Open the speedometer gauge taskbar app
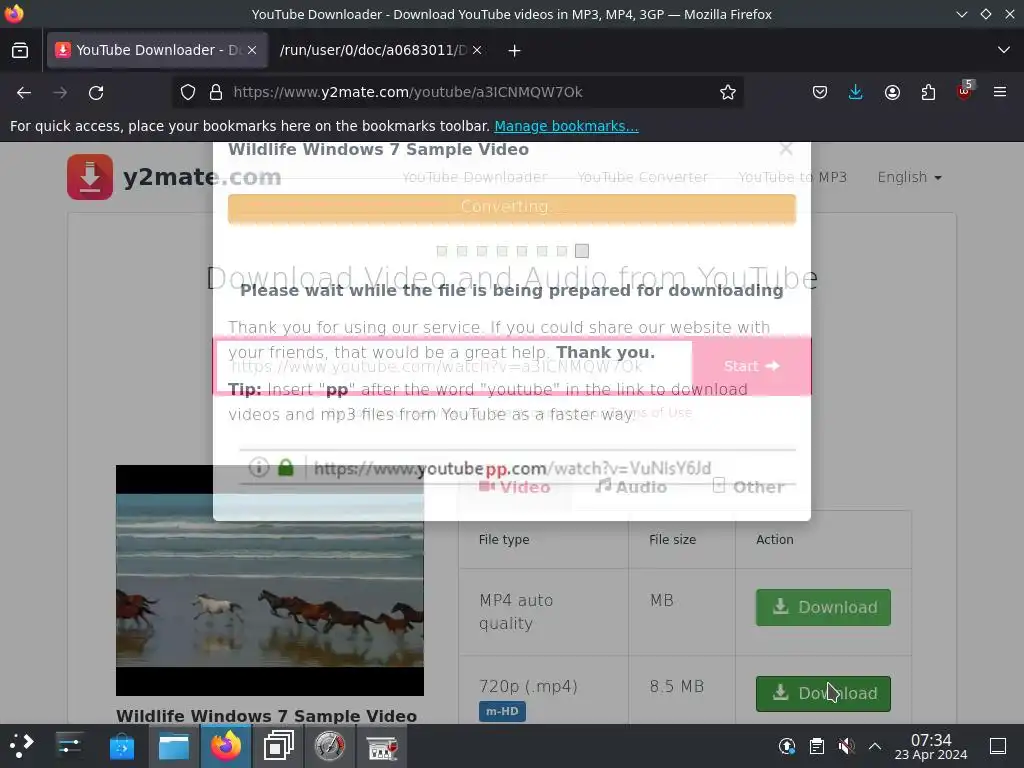 point(330,746)
